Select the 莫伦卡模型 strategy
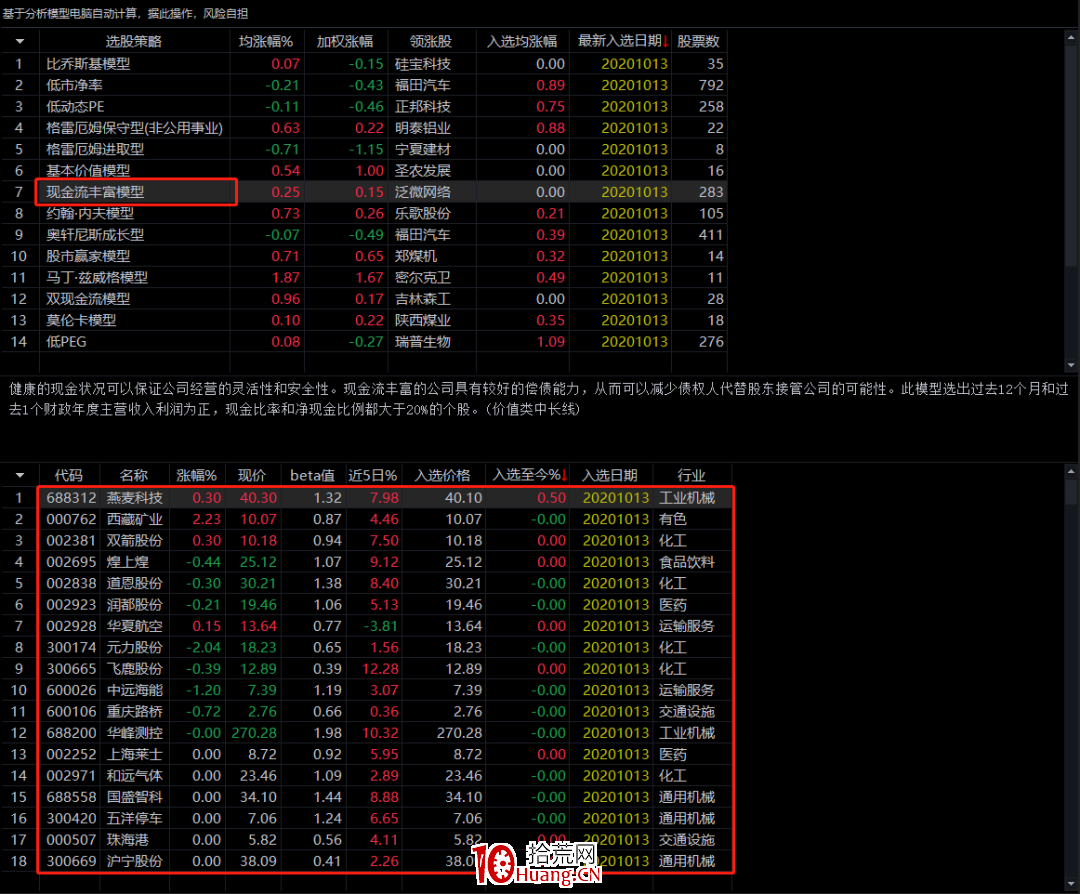This screenshot has width=1080, height=894. 81,320
